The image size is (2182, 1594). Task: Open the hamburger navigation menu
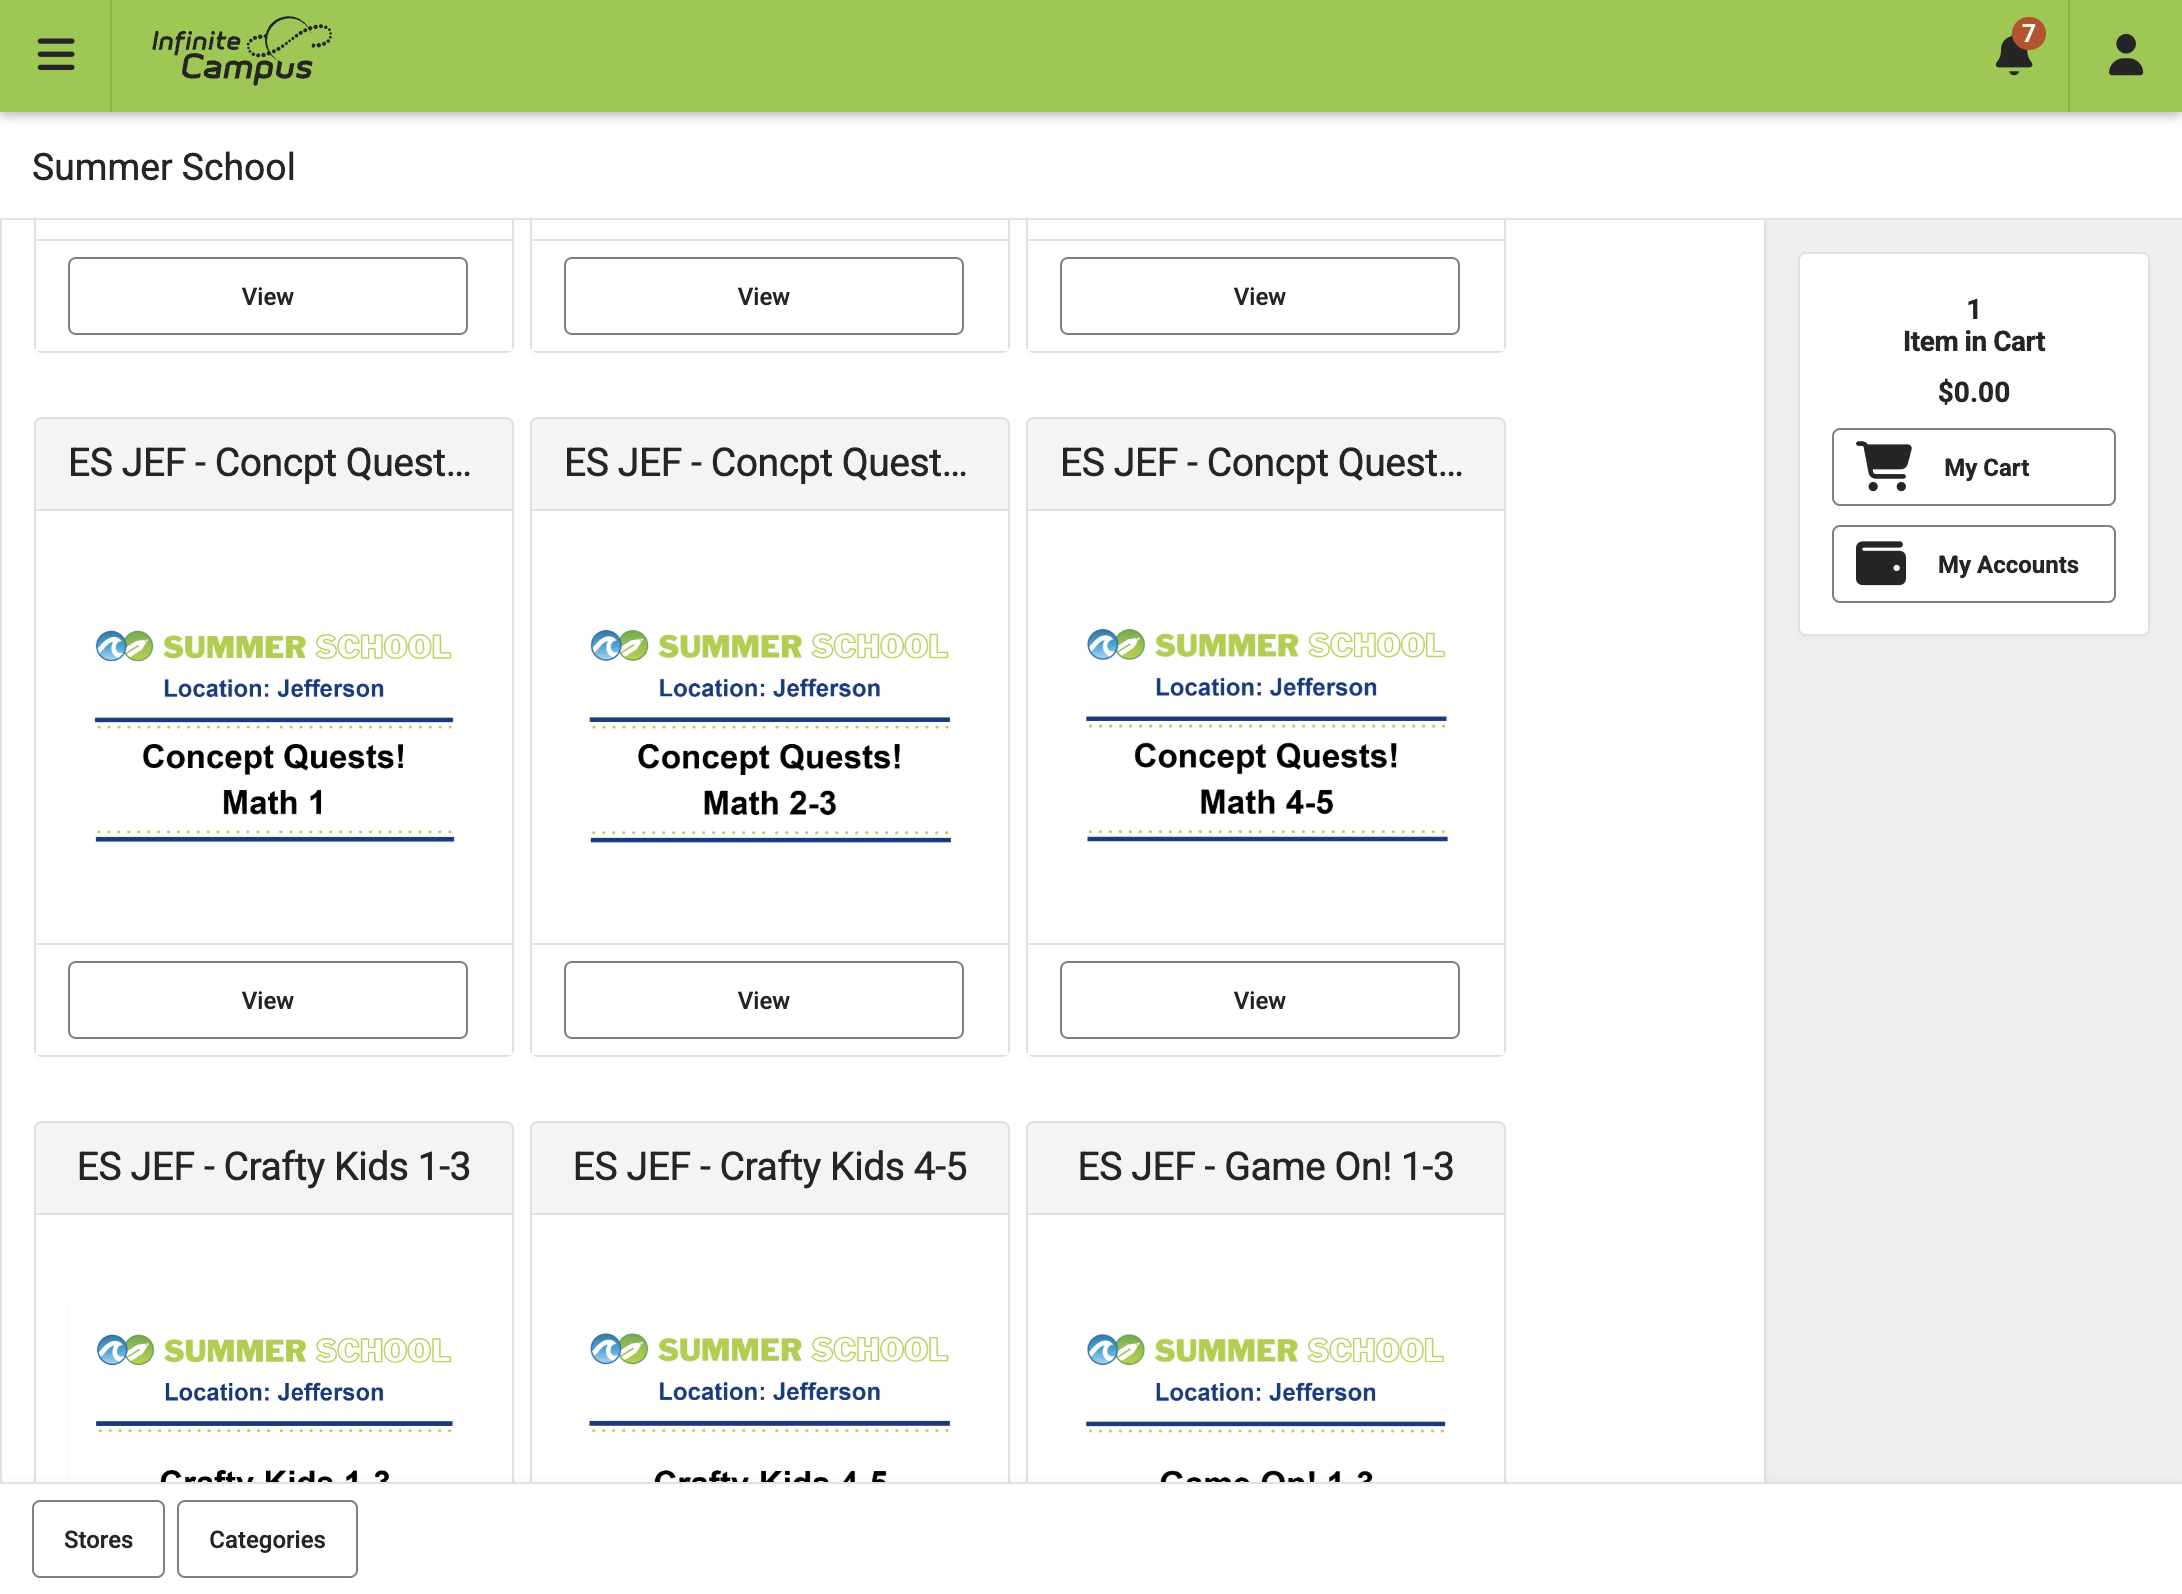(56, 54)
